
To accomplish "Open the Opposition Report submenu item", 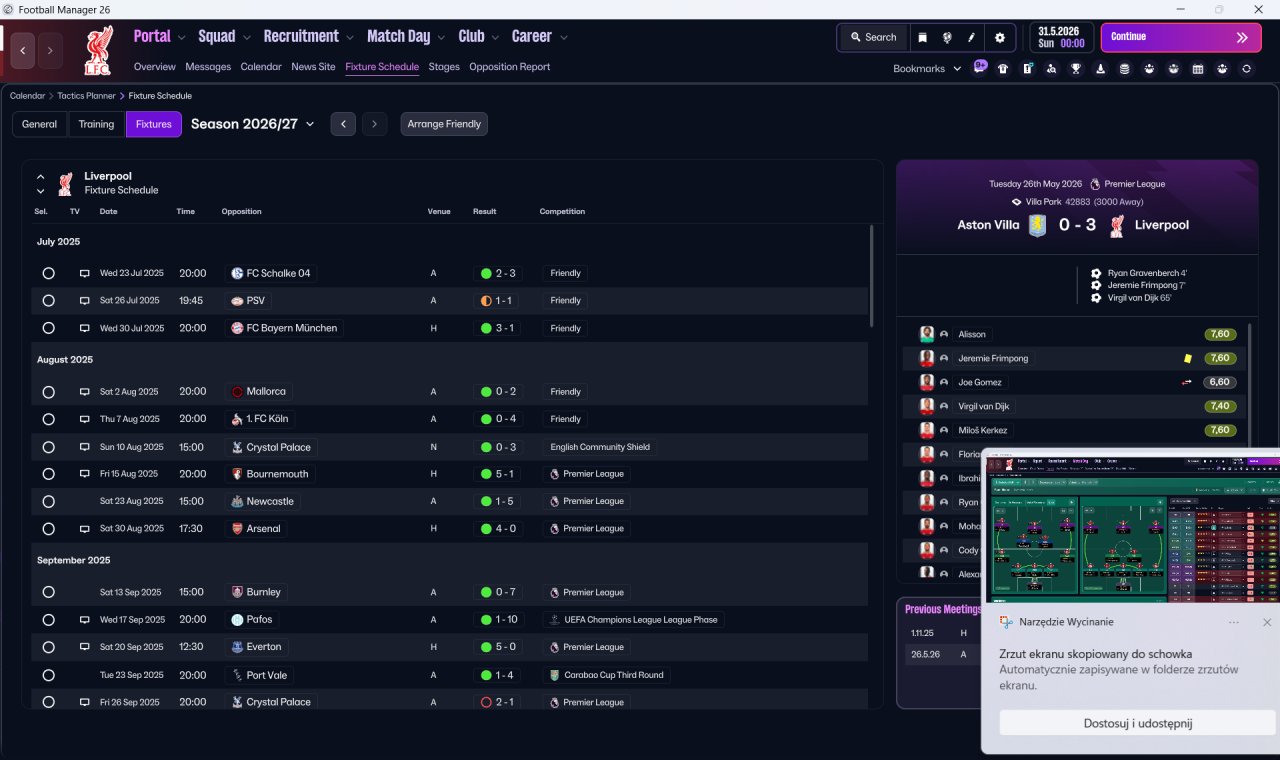I will pyautogui.click(x=510, y=67).
